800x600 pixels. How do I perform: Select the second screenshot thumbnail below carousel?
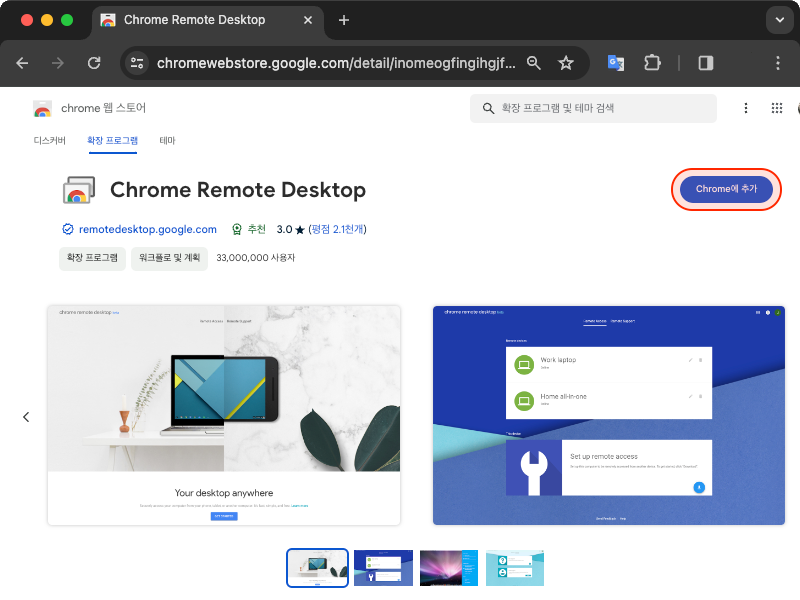(x=383, y=567)
